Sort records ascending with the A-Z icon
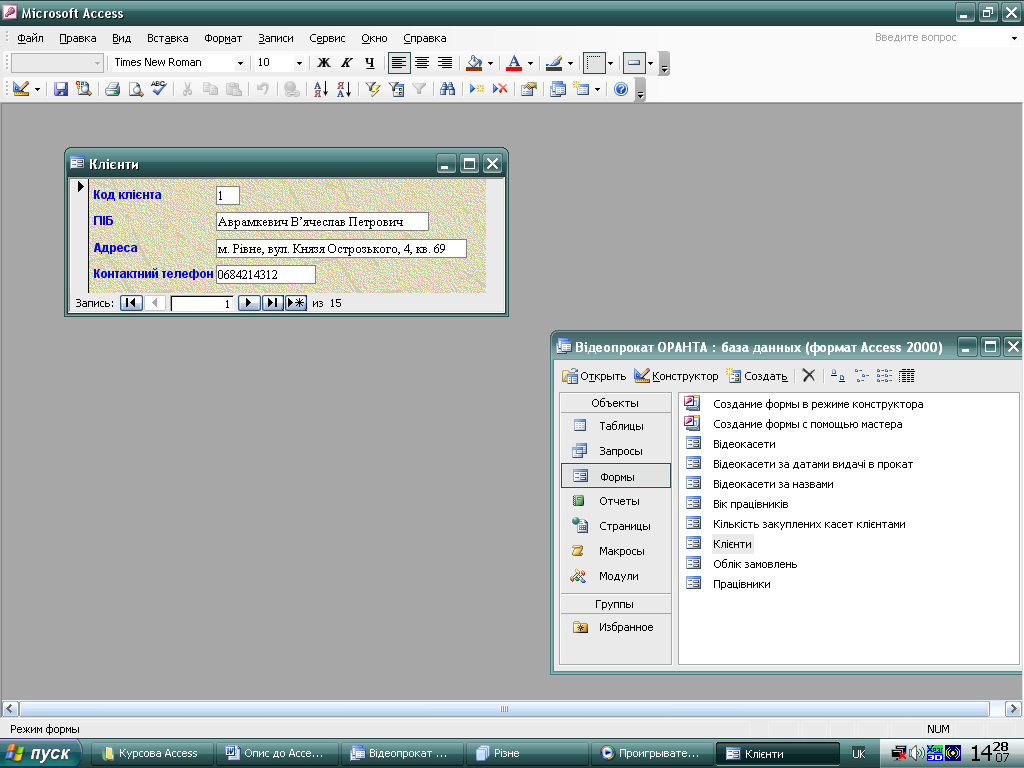 pos(321,89)
